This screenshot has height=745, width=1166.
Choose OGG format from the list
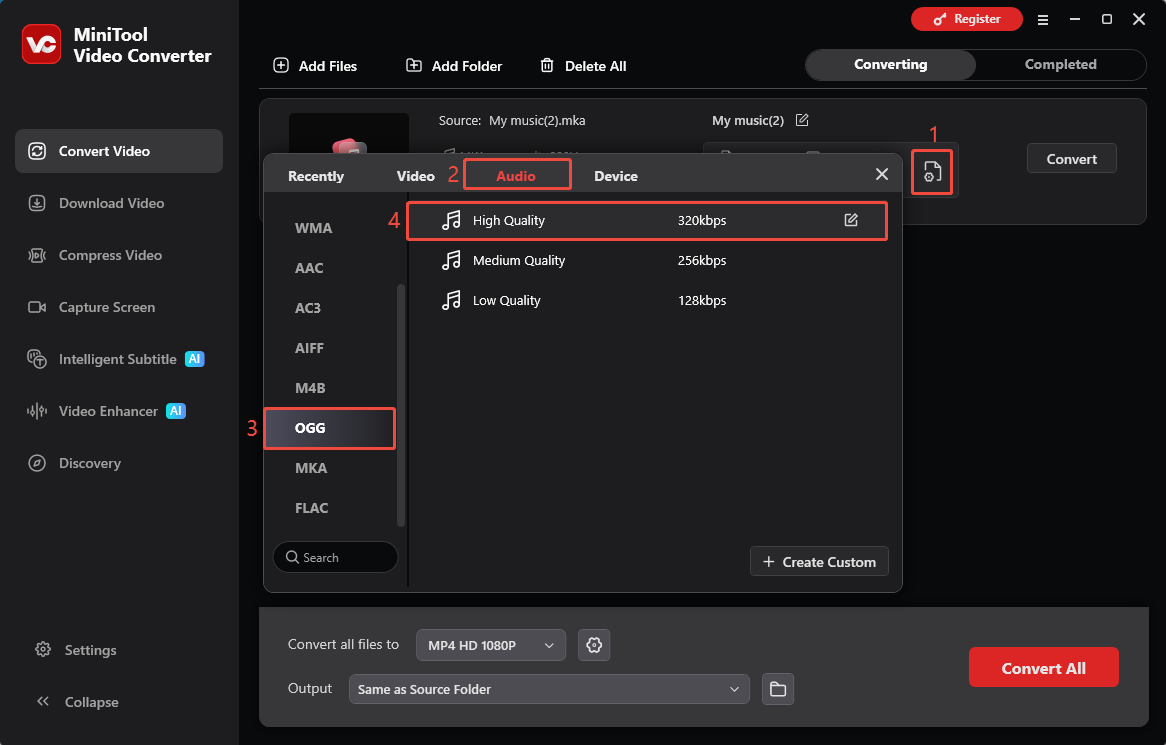click(x=329, y=428)
